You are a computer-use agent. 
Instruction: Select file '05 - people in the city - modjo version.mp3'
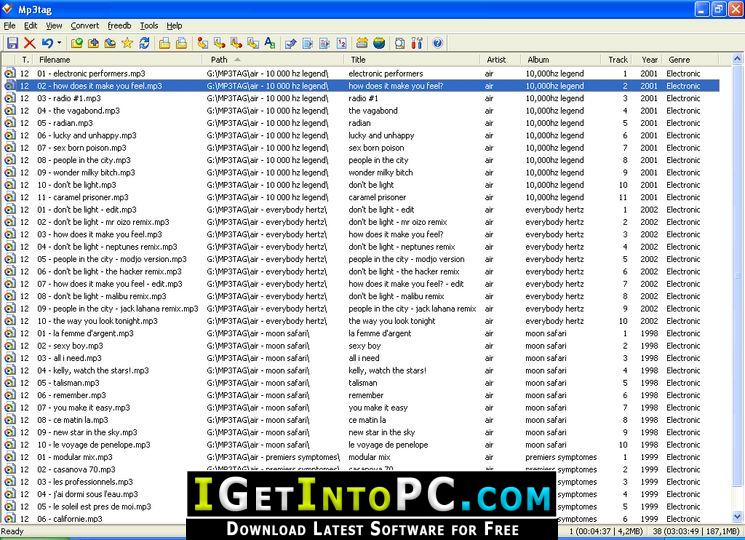coord(112,259)
